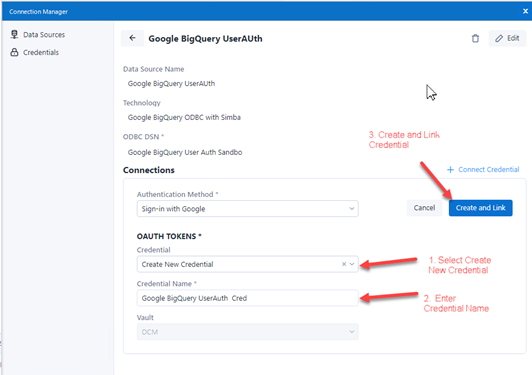The height and width of the screenshot is (375, 532).
Task: Close the Connection Manager window
Action: pos(525,11)
